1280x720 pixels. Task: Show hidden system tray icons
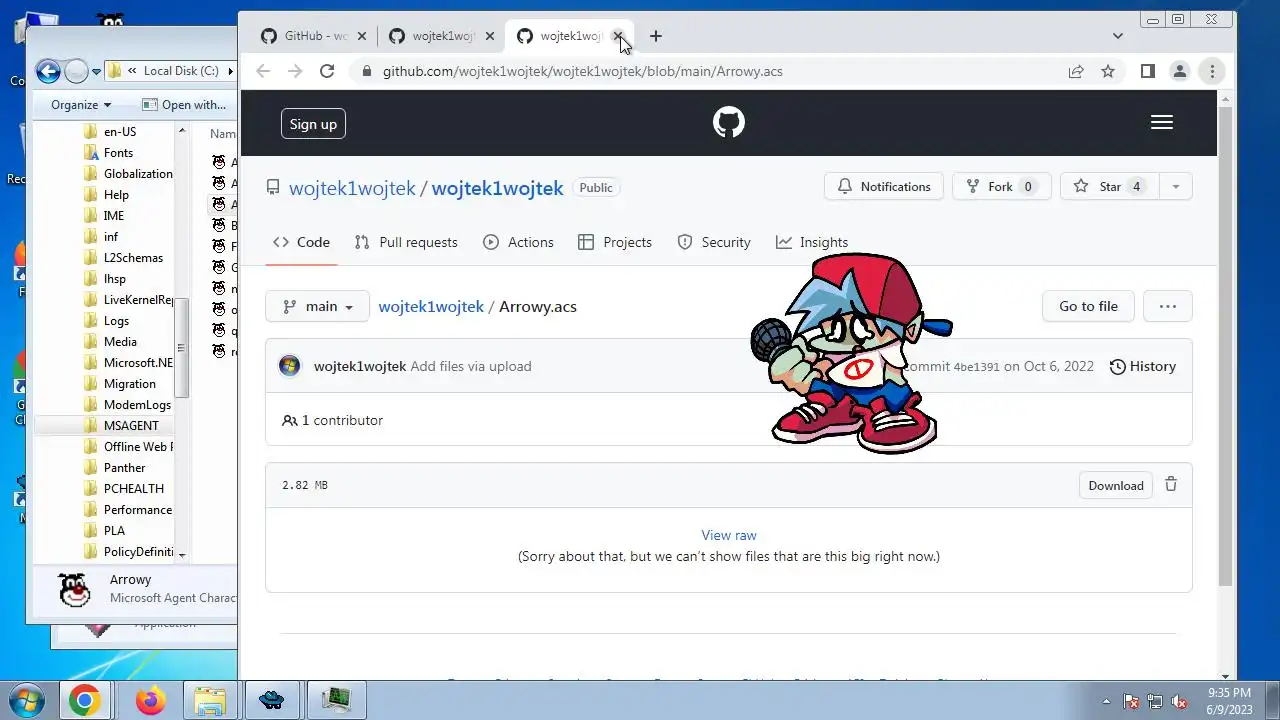coord(1106,702)
